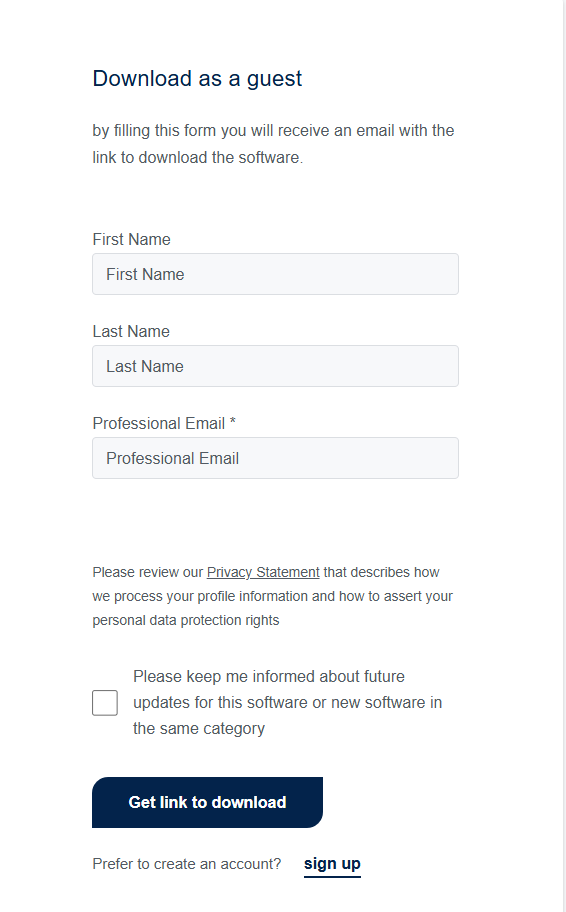Click the checkbox label about future updates
Image resolution: width=566 pixels, height=912 pixels.
(x=287, y=703)
